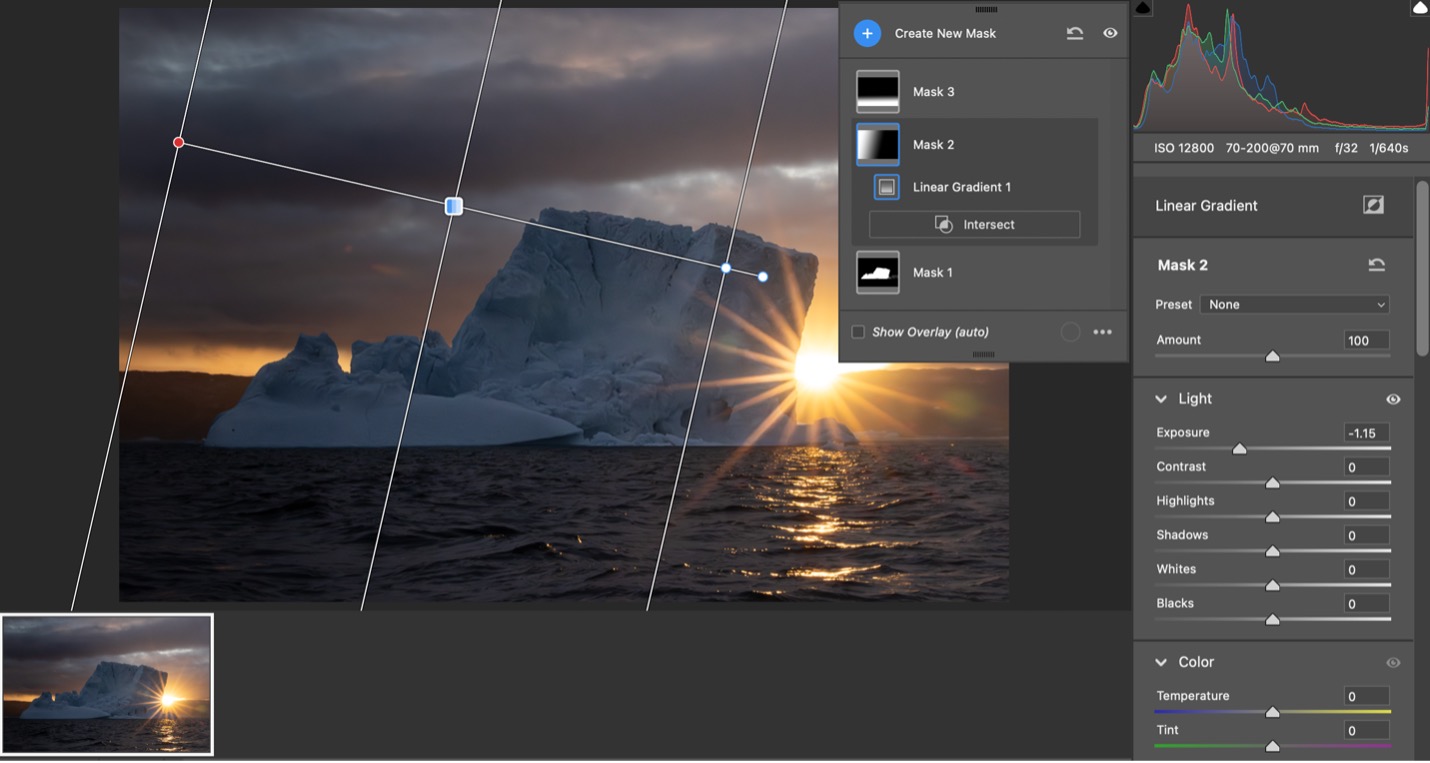Click the overlay color circle swatch
1430x763 pixels.
coord(1070,332)
